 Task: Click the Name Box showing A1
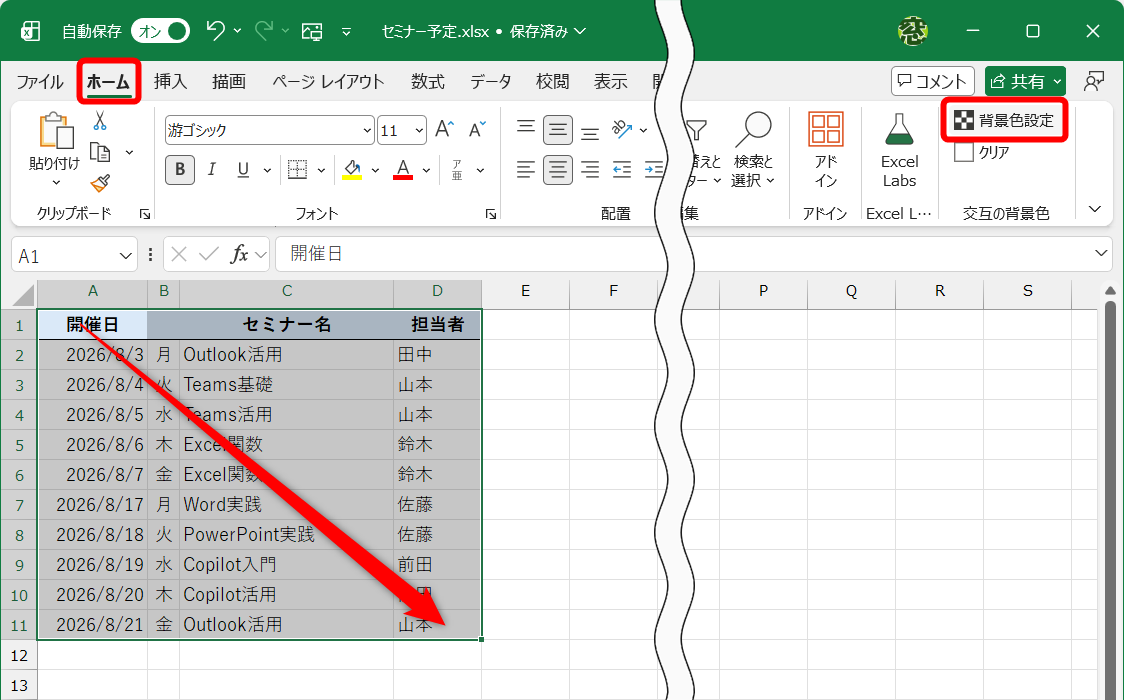(75, 254)
